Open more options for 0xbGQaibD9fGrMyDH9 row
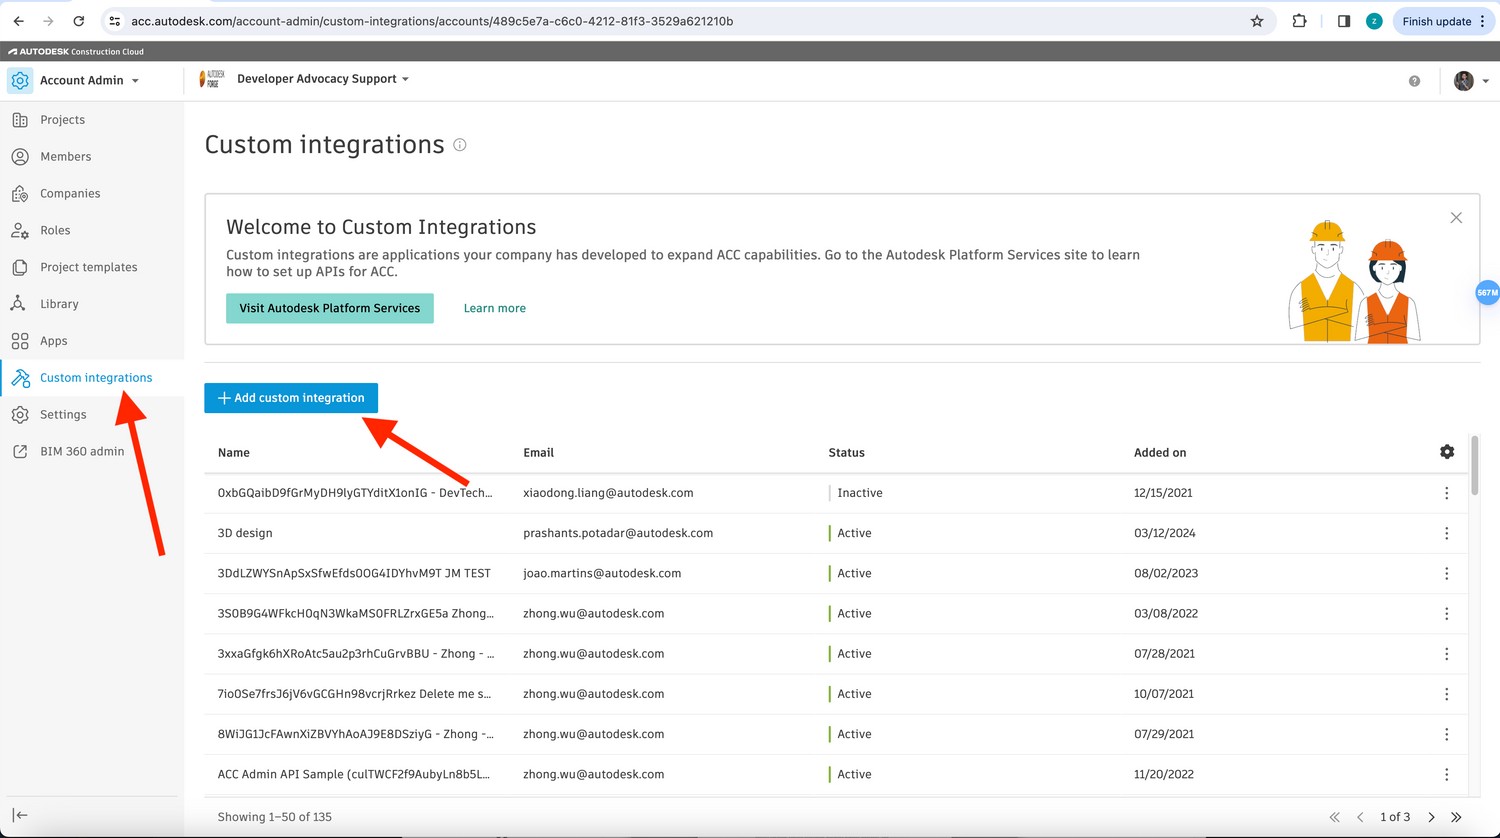Image resolution: width=1500 pixels, height=838 pixels. point(1446,493)
